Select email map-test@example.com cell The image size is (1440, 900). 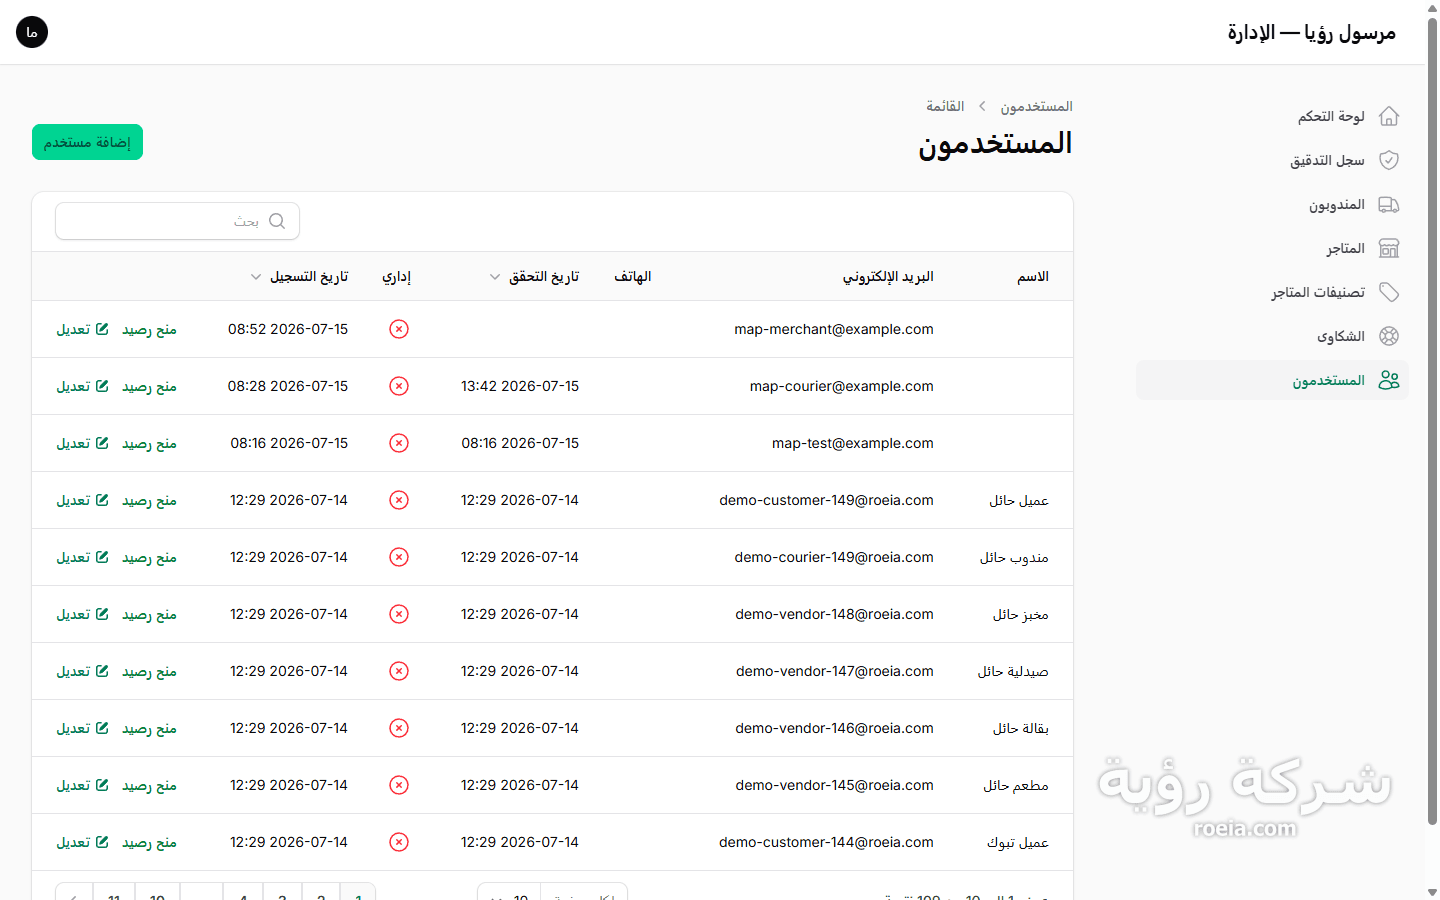point(853,443)
